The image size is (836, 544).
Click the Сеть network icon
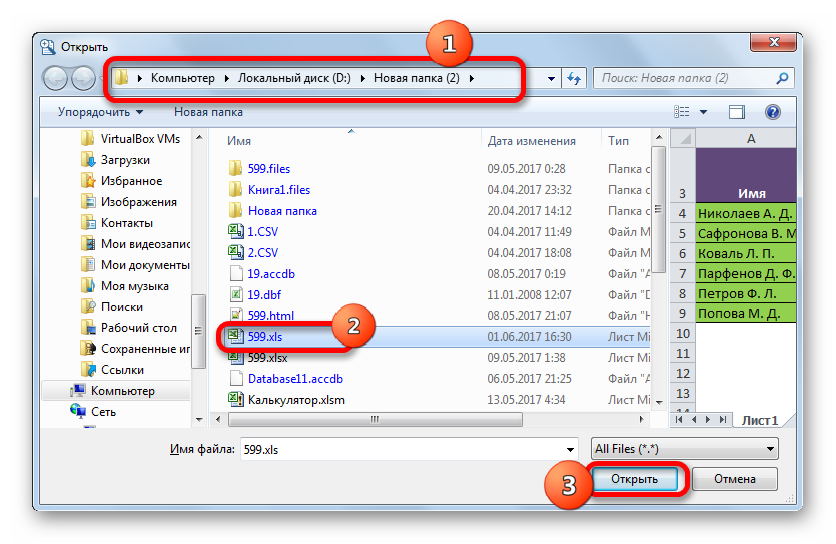pyautogui.click(x=77, y=411)
